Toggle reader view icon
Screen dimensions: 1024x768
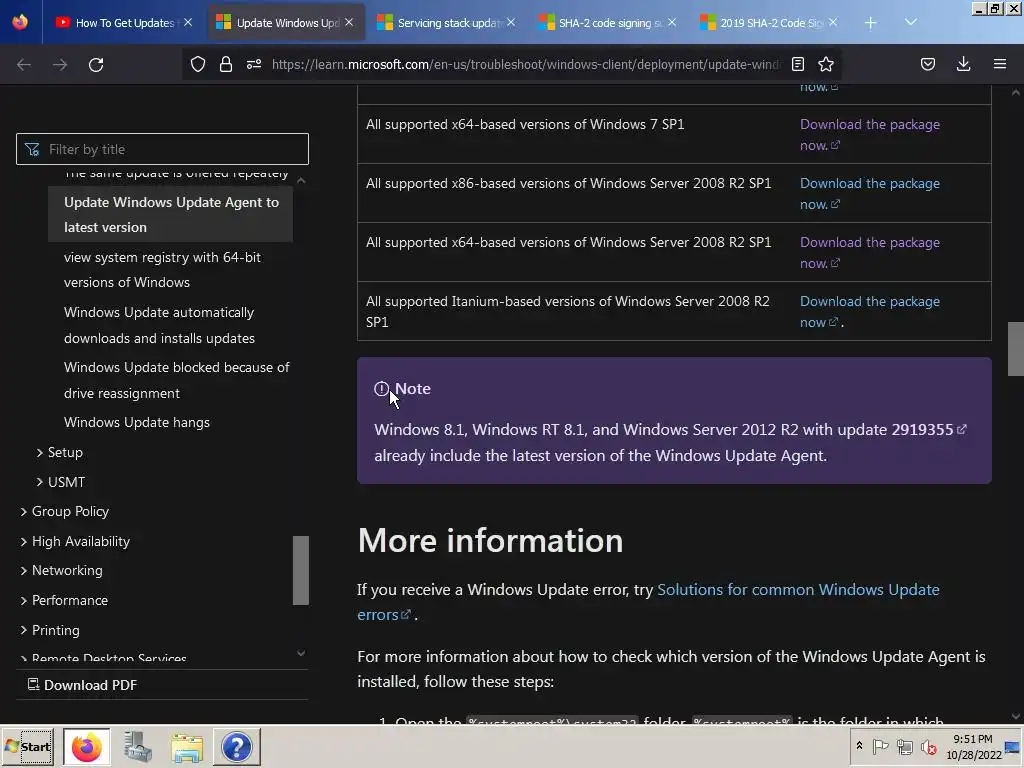(797, 64)
